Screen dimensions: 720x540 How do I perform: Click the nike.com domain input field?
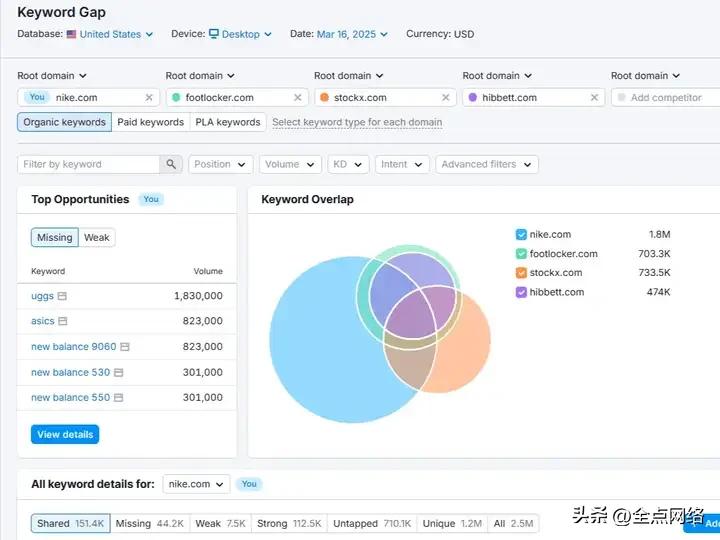(x=89, y=98)
